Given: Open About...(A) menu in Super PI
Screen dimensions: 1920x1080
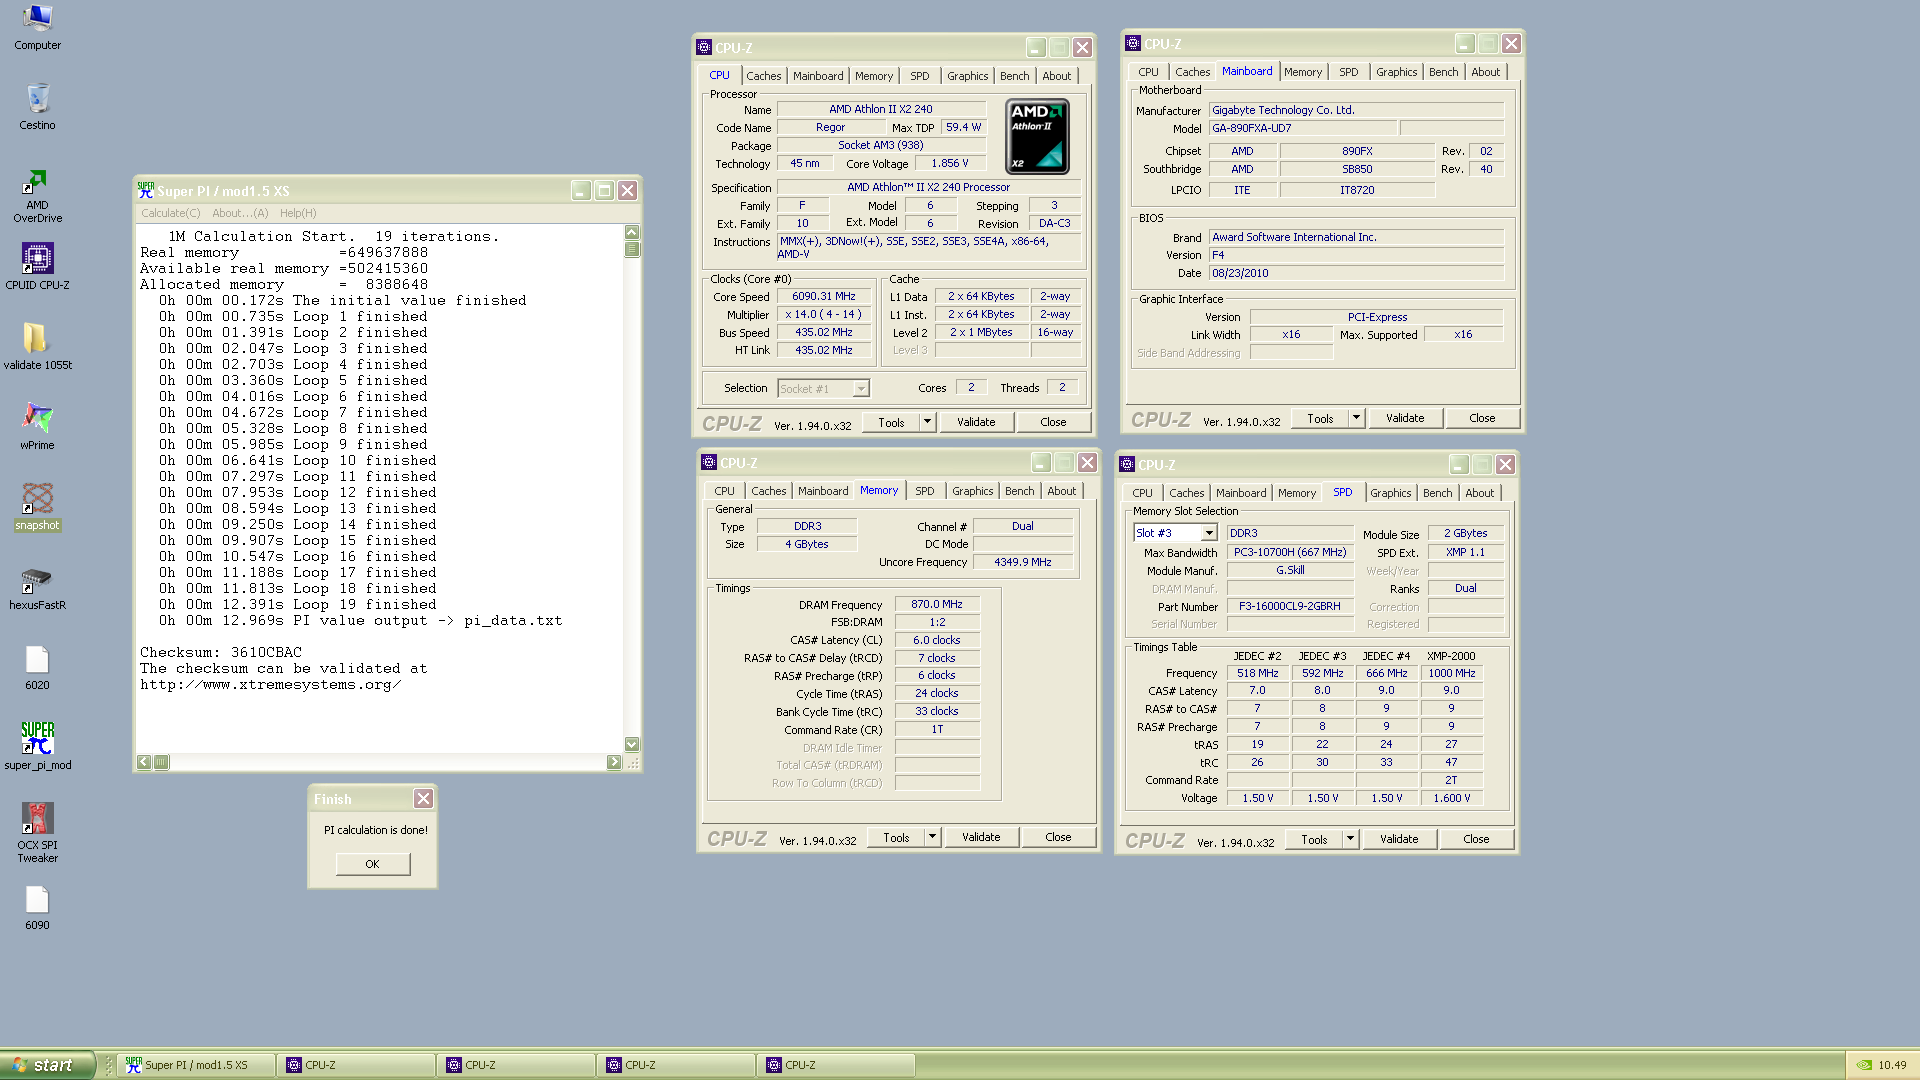Looking at the screenshot, I should tap(240, 213).
